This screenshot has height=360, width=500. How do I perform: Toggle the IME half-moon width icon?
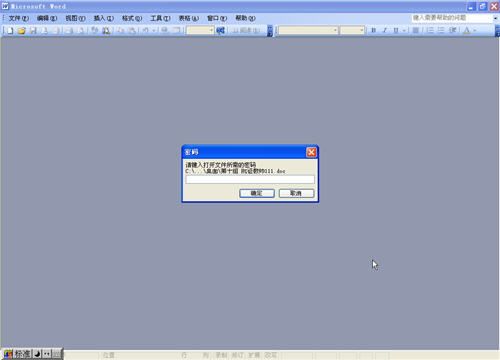(x=37, y=354)
